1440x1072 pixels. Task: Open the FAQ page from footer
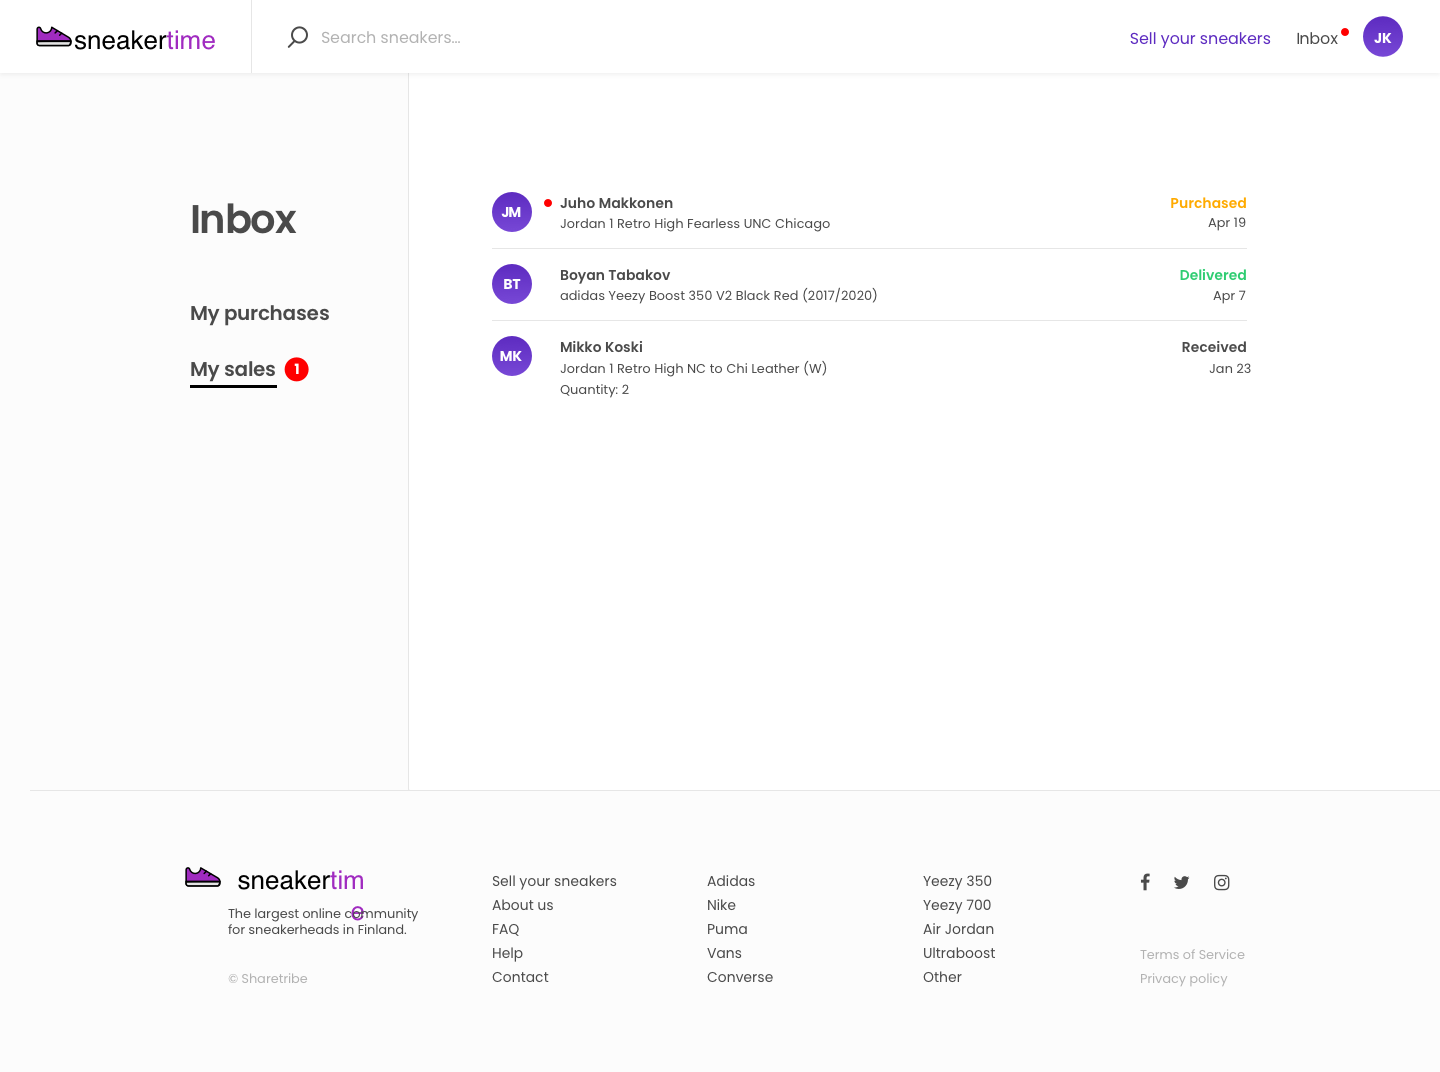[506, 929]
